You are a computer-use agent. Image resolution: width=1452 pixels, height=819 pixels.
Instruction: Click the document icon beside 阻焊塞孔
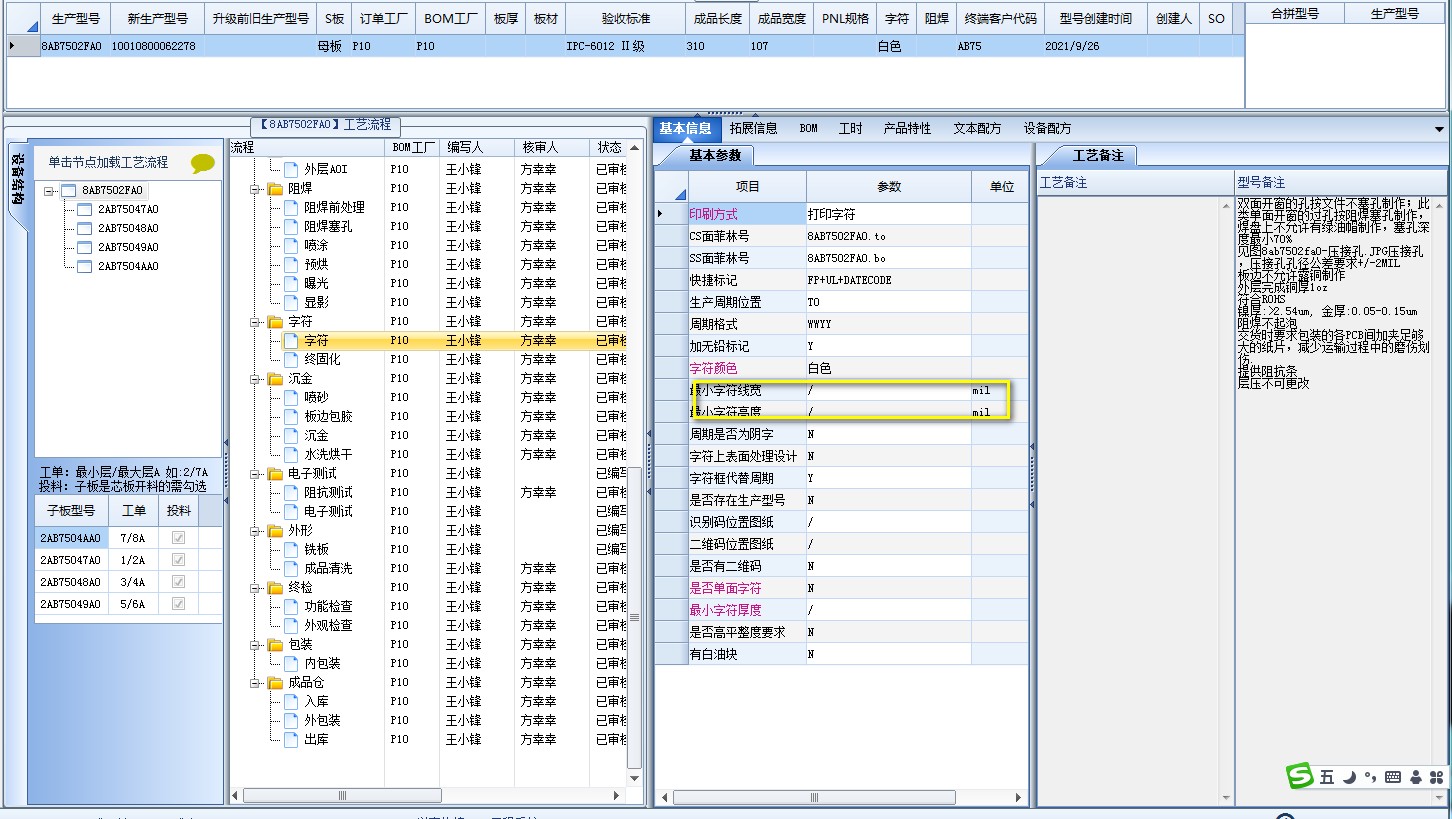(291, 226)
